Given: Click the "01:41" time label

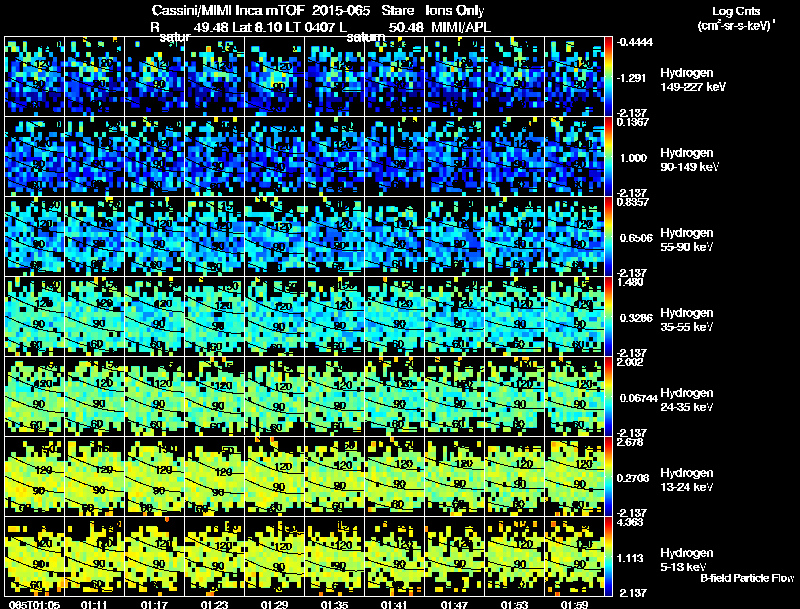Looking at the screenshot, I should point(394,604).
